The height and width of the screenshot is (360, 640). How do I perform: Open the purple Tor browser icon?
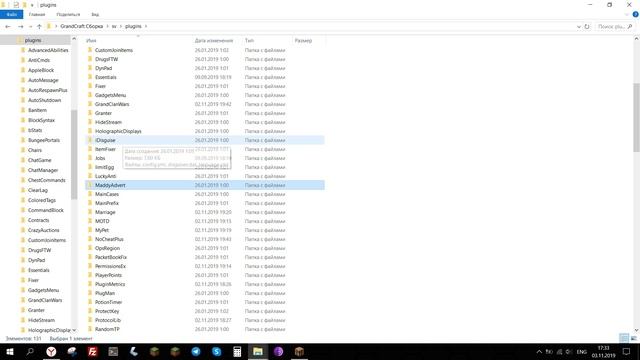pos(278,351)
